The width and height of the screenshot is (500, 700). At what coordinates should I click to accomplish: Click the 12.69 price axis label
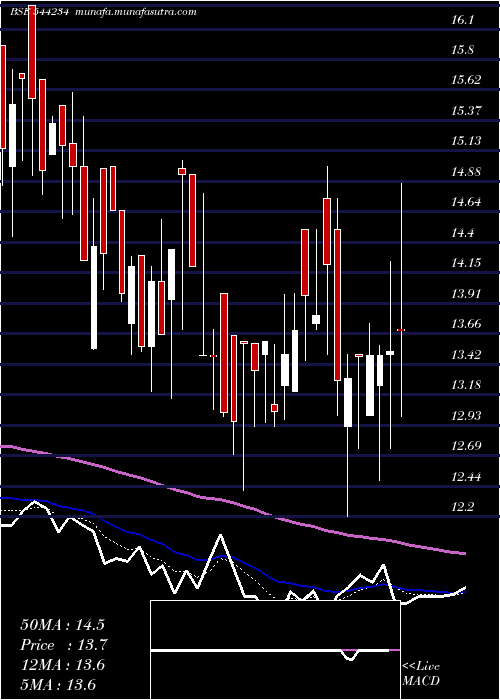[467, 446]
